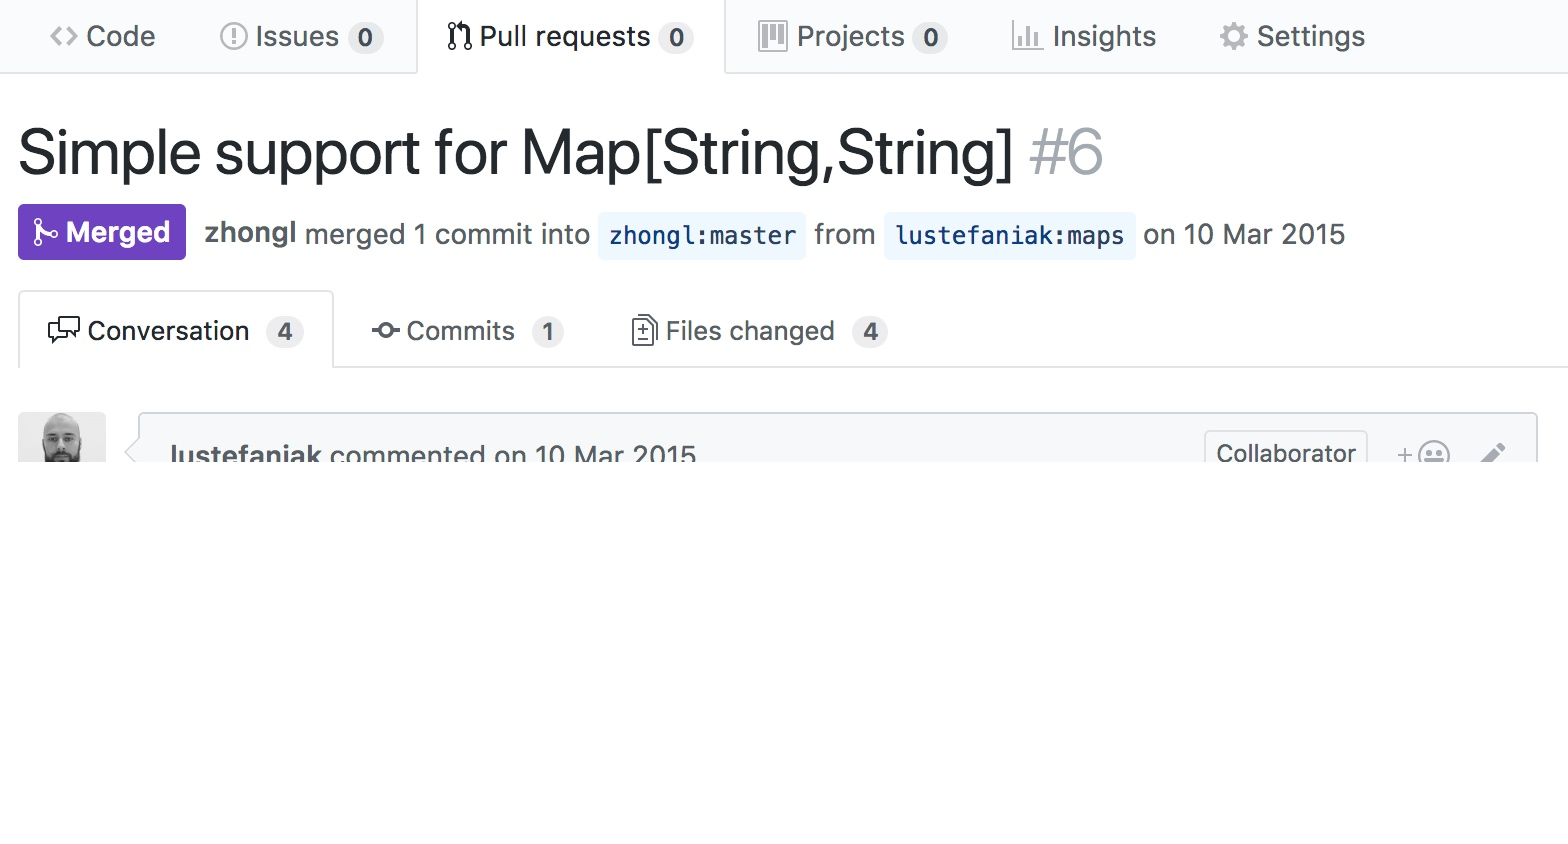Switch to the Commits tab
The image size is (1568, 844).
point(460,331)
